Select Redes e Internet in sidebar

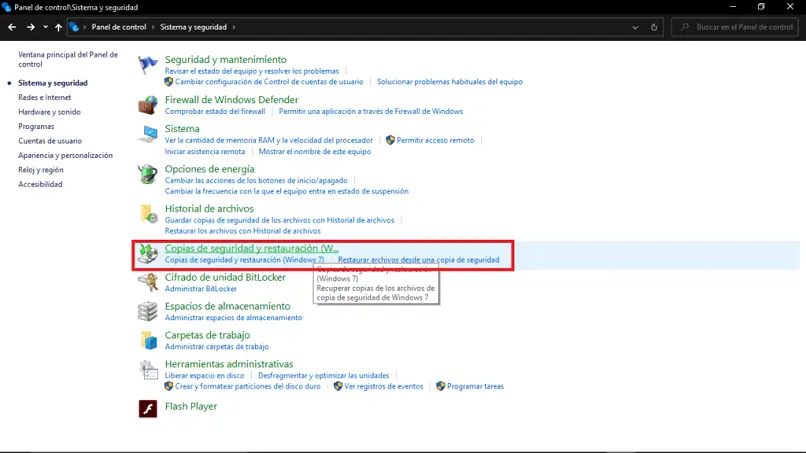45,97
